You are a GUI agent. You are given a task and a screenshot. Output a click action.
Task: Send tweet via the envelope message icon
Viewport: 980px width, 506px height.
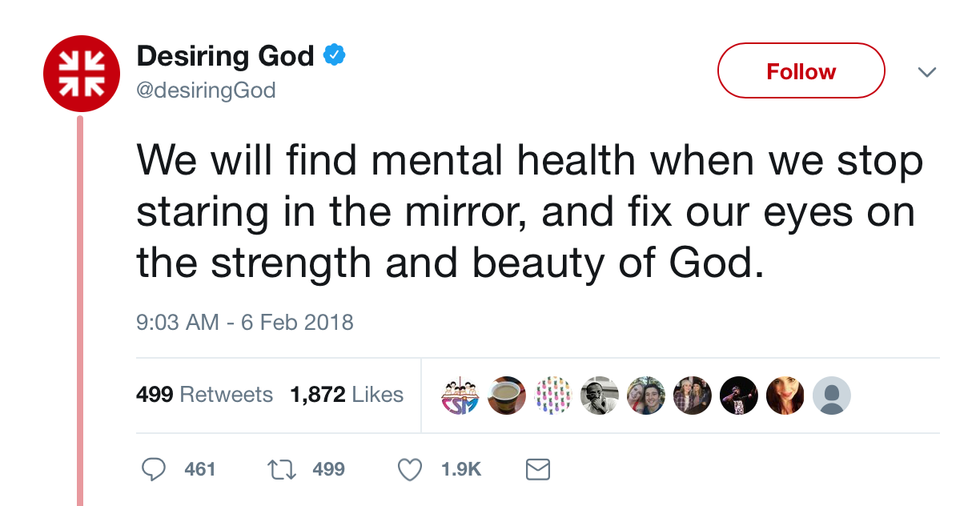(x=538, y=469)
